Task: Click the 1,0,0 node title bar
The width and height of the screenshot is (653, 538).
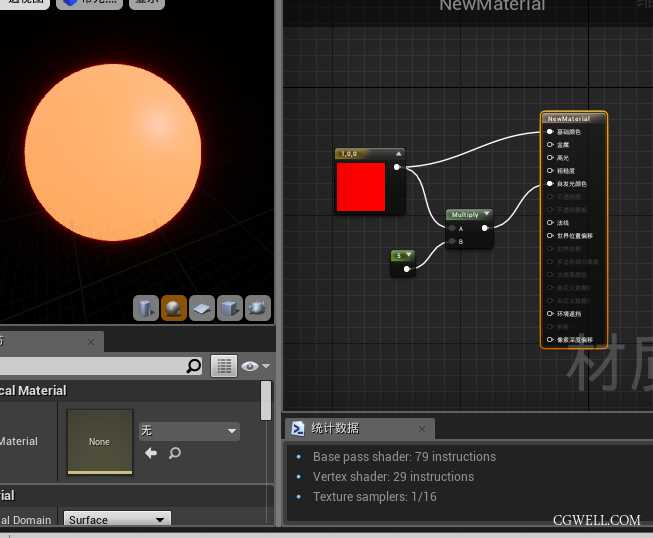Action: 369,154
